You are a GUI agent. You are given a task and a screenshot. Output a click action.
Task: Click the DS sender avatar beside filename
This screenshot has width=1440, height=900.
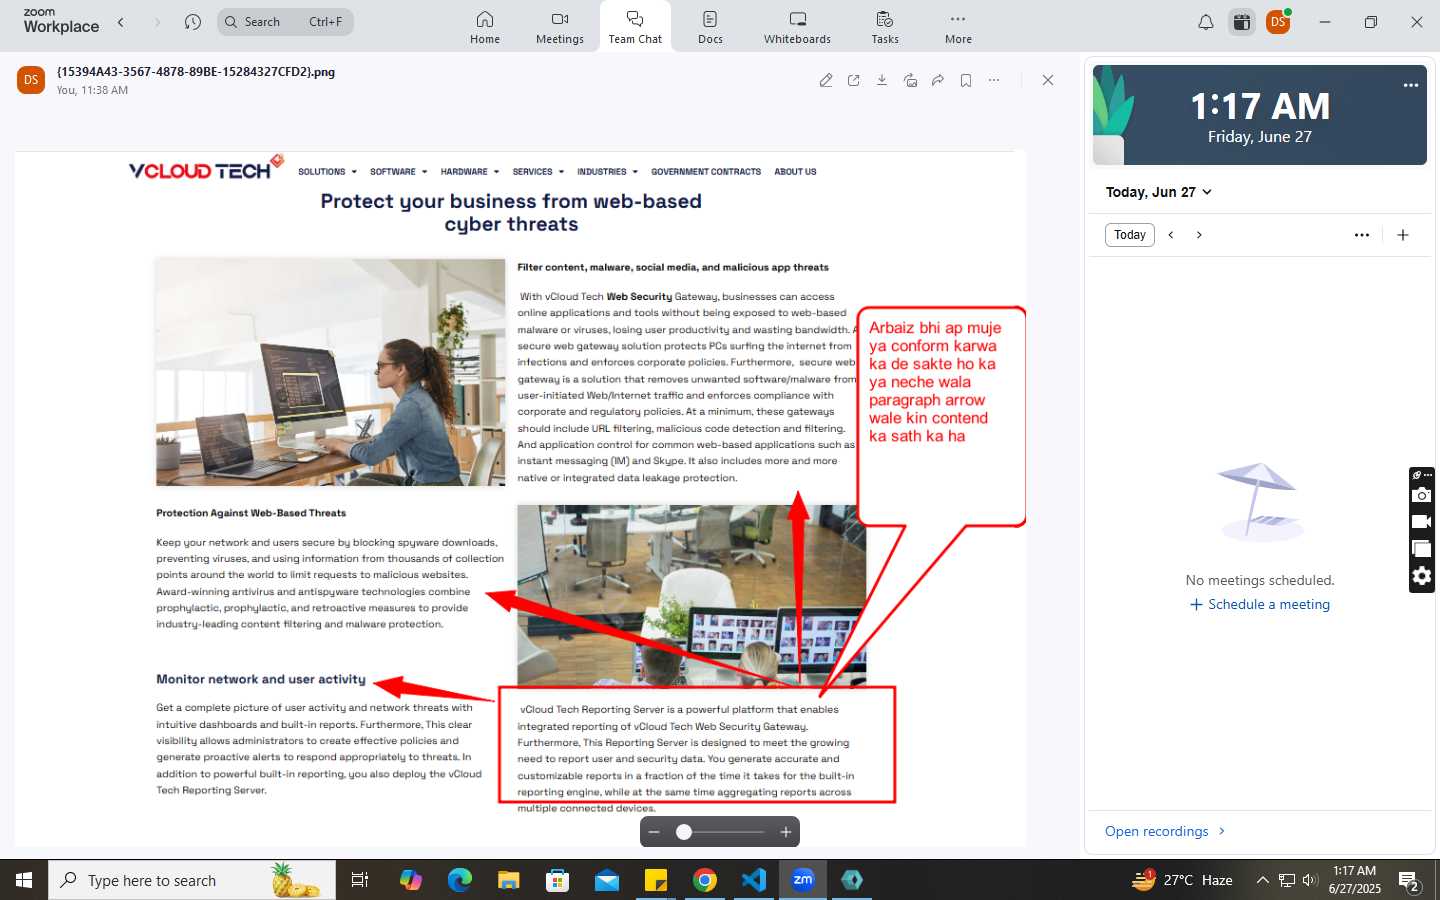pyautogui.click(x=31, y=80)
